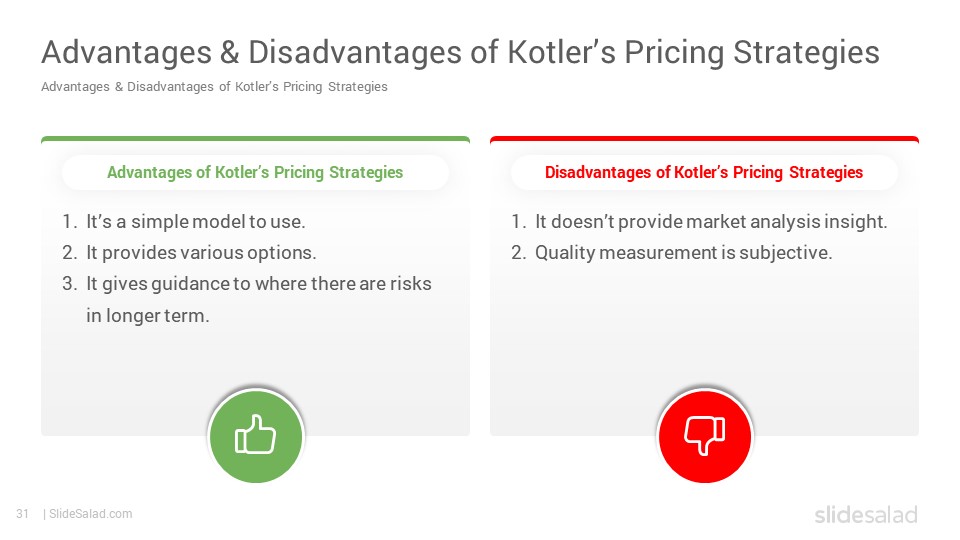
Task: Click the SlideSalad.com footer link
Action: click(x=91, y=514)
